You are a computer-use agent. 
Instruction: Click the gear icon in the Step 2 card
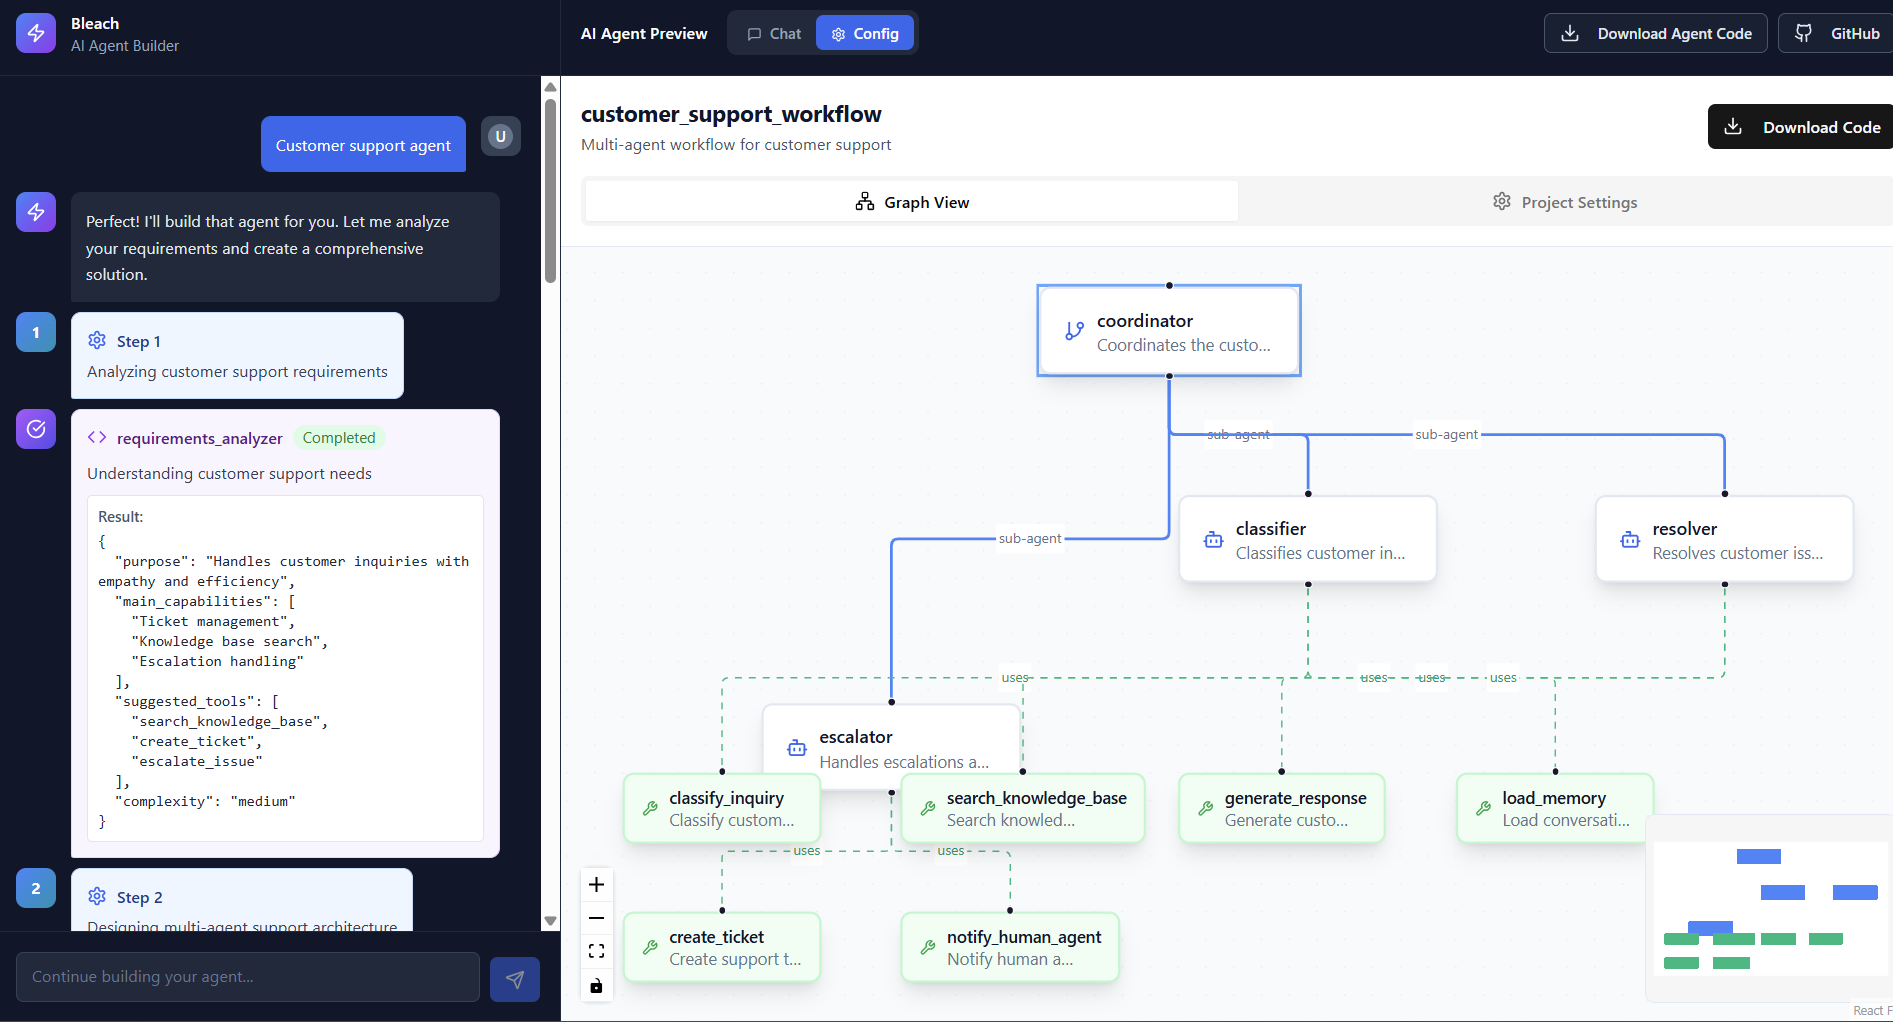click(x=97, y=896)
